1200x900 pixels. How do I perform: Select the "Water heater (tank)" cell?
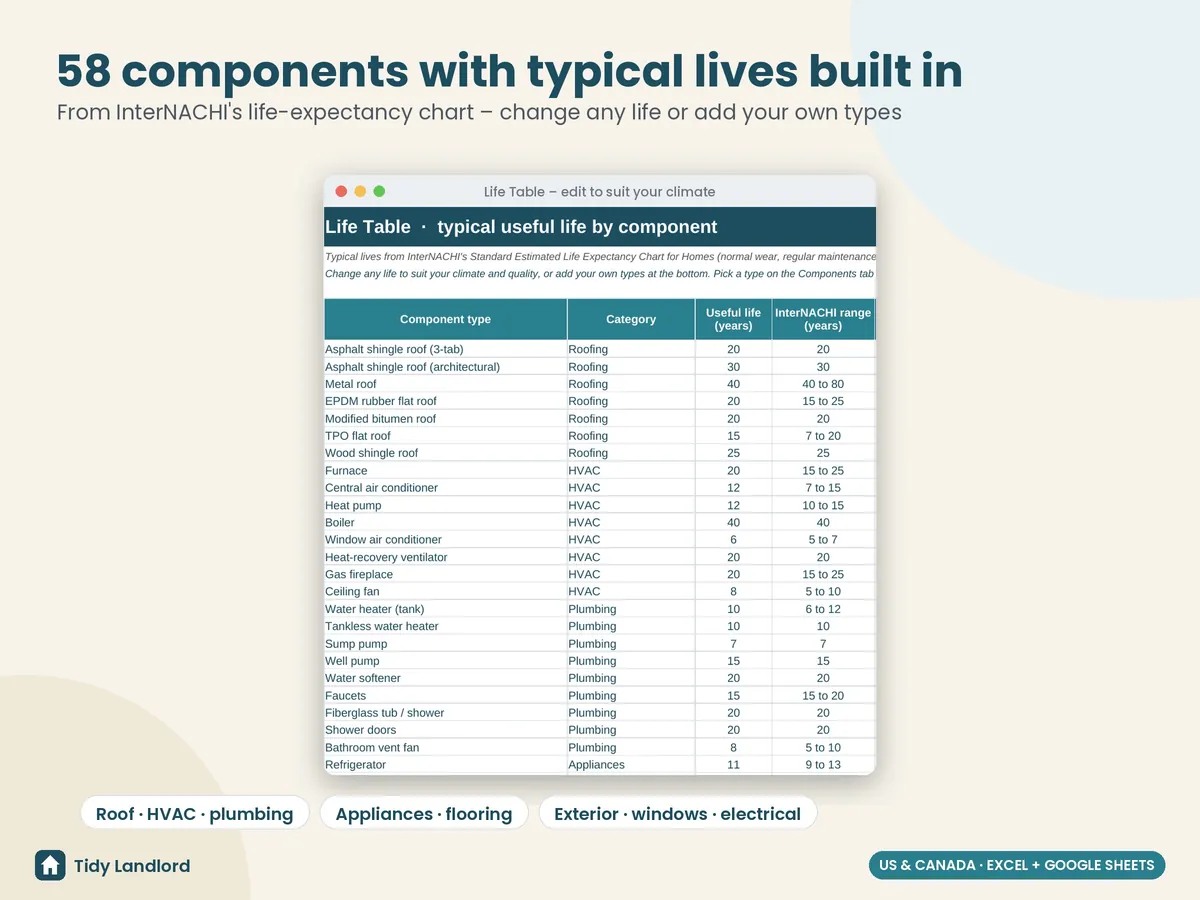pyautogui.click(x=446, y=609)
